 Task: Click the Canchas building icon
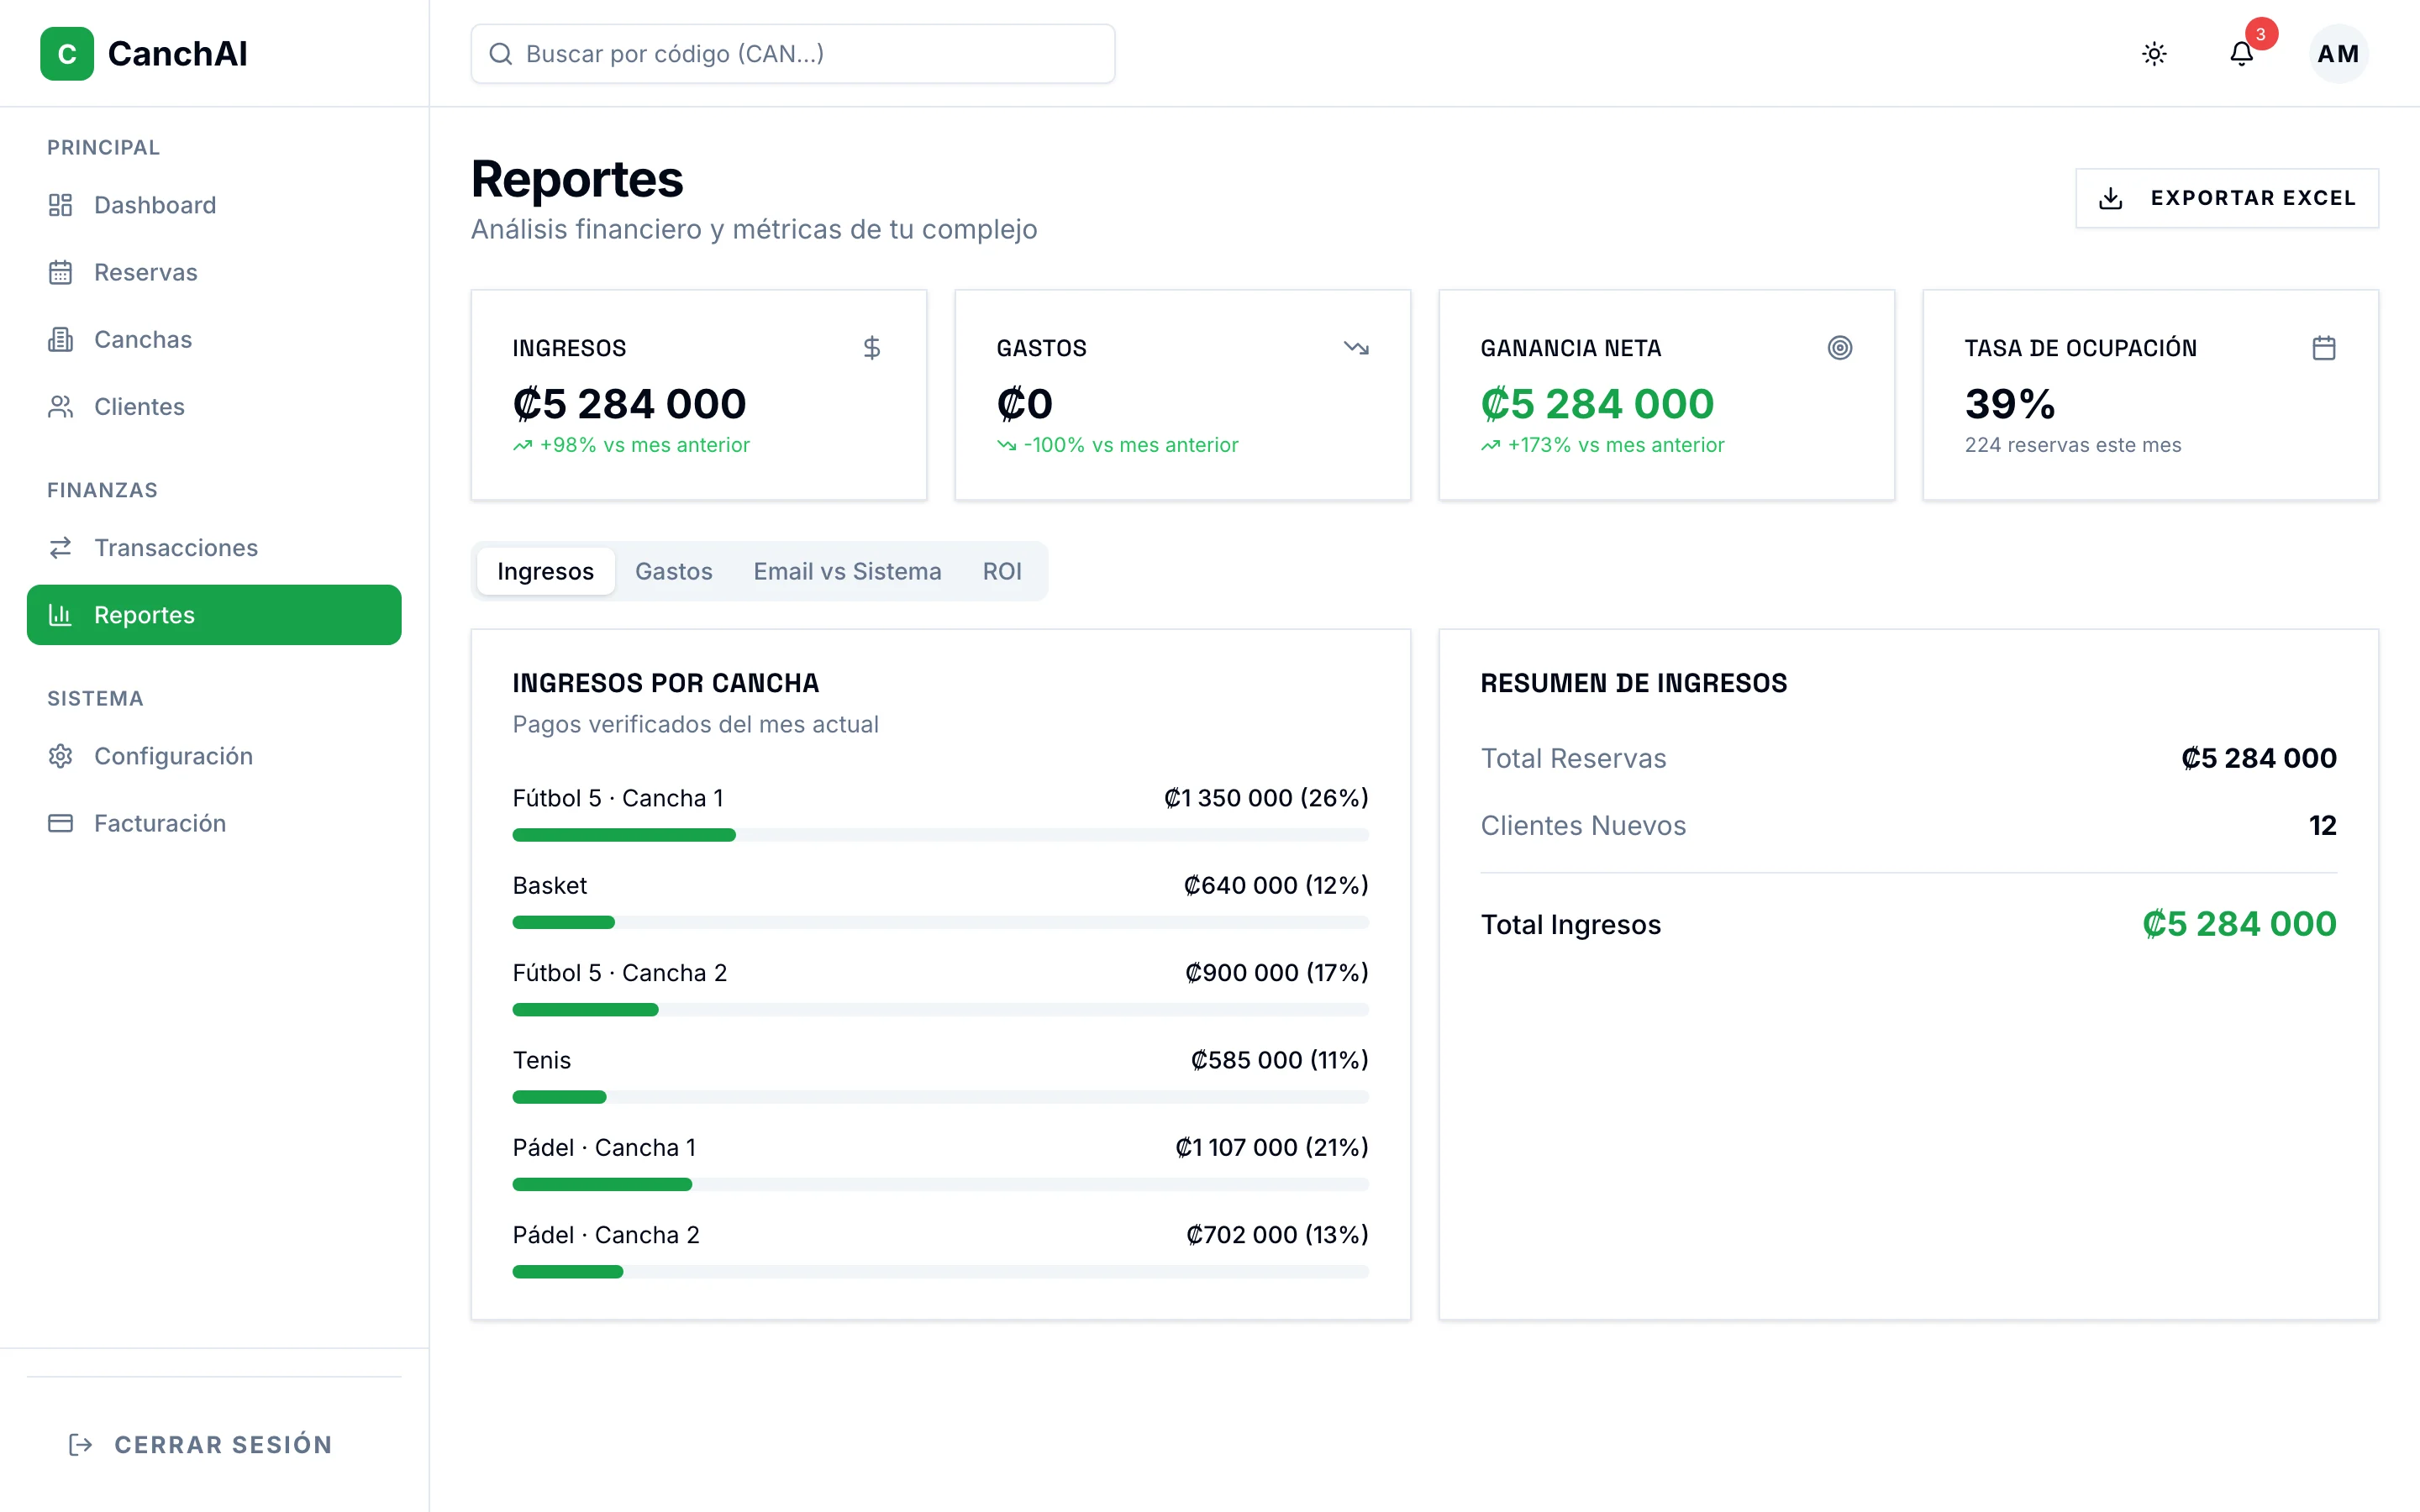coord(60,339)
